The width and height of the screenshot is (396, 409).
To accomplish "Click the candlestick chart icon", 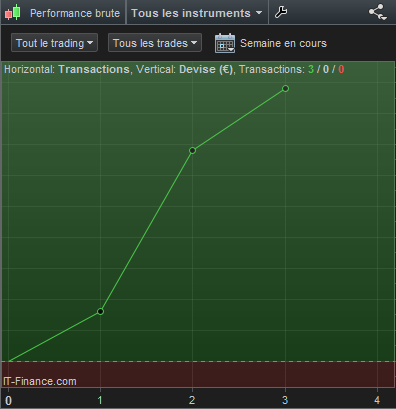I will pos(13,13).
